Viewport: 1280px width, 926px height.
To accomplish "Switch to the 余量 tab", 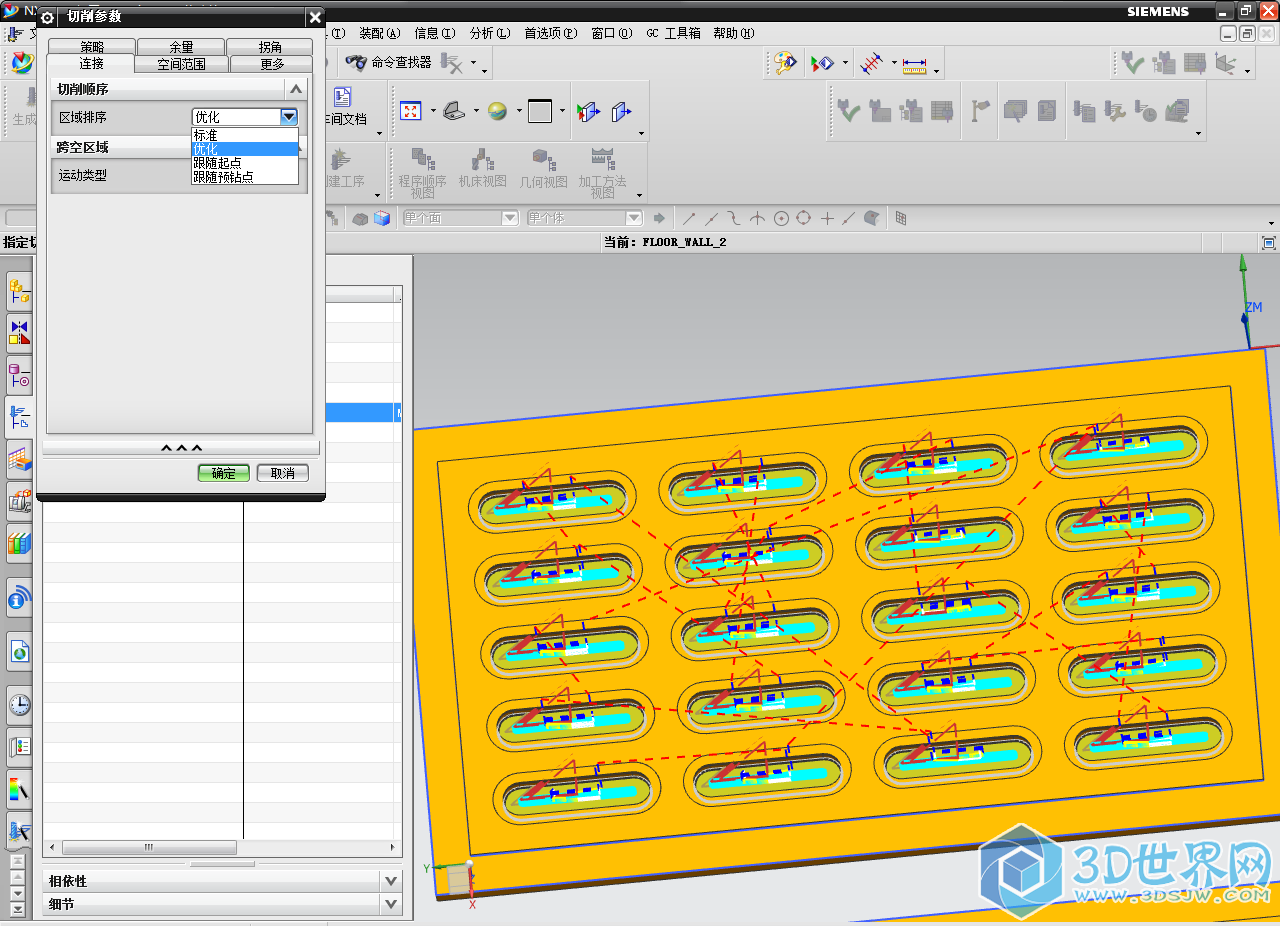I will [x=181, y=47].
